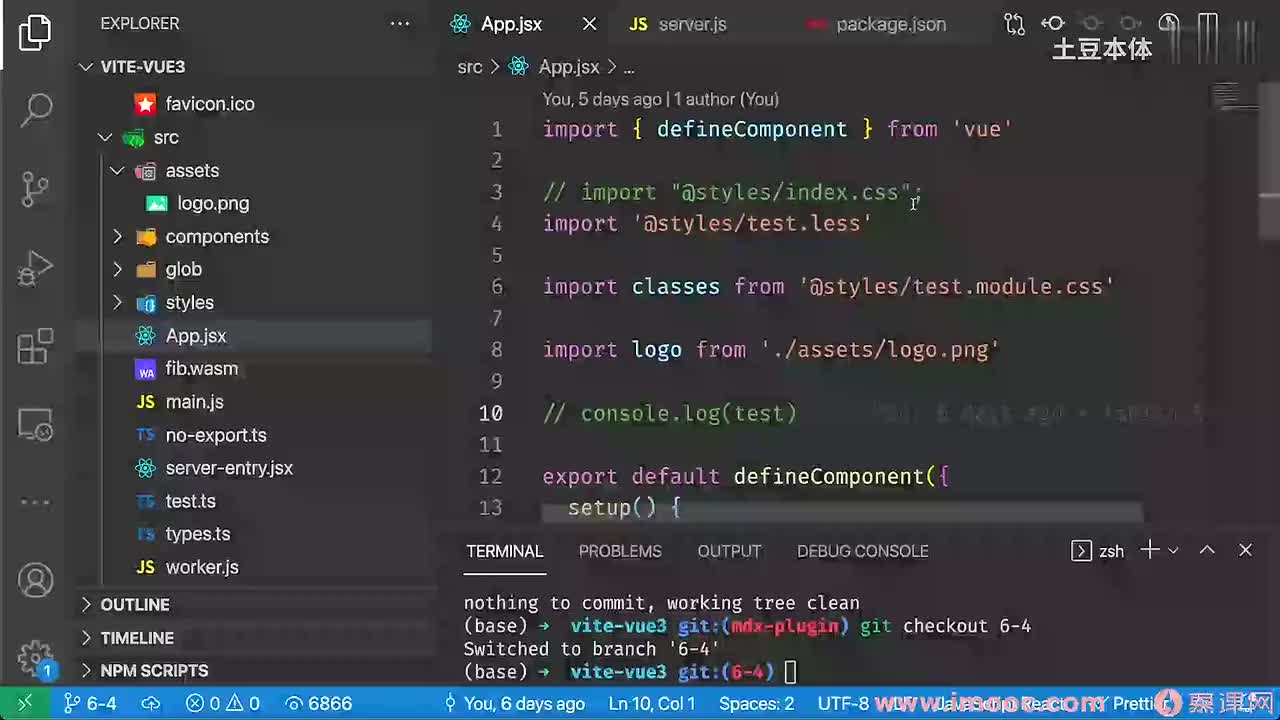This screenshot has height=720, width=1280.
Task: Click the remote window icon in status bar
Action: click(25, 704)
